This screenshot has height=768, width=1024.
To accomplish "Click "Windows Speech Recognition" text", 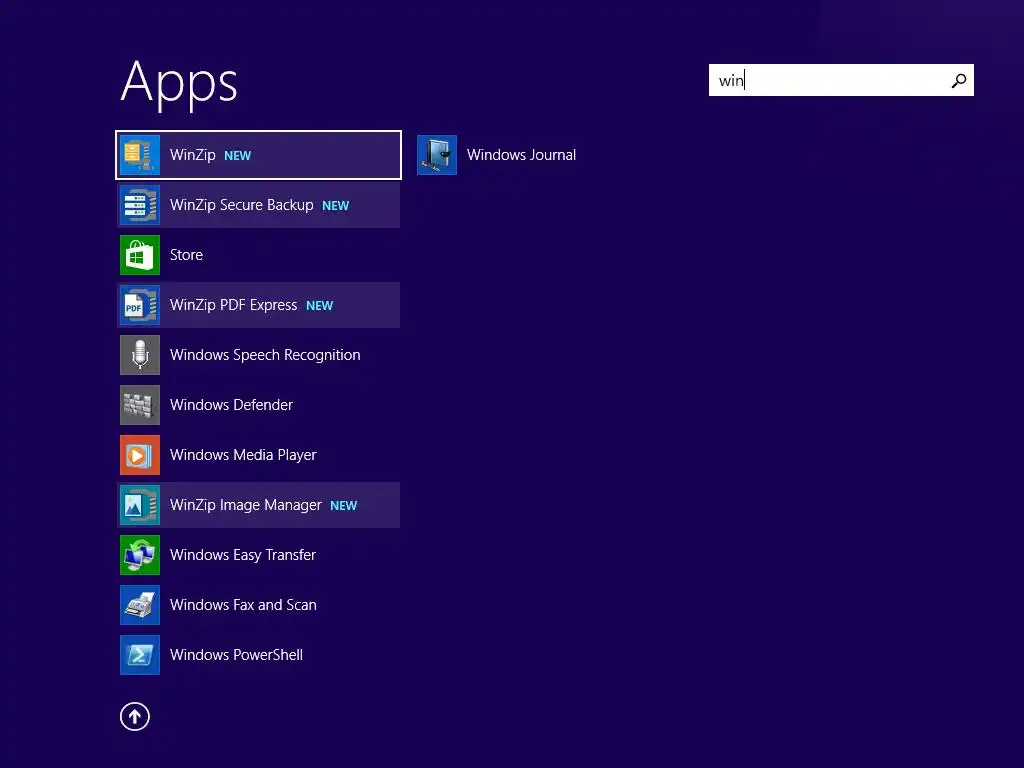I will click(x=265, y=355).
